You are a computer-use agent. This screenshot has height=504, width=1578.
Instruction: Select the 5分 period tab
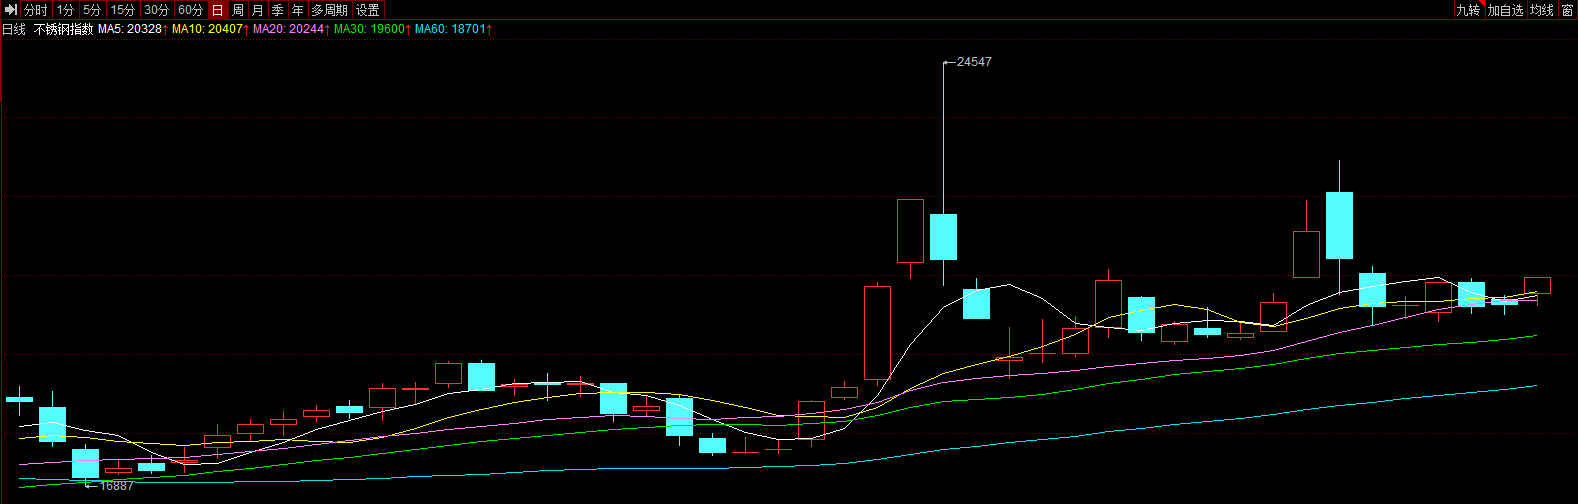(x=92, y=10)
